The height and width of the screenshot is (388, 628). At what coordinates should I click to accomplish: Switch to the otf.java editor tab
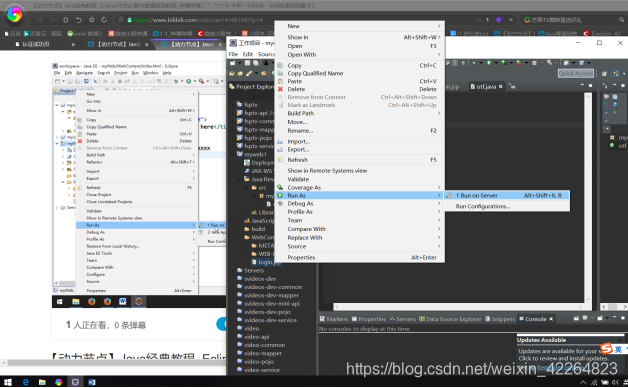[x=486, y=86]
